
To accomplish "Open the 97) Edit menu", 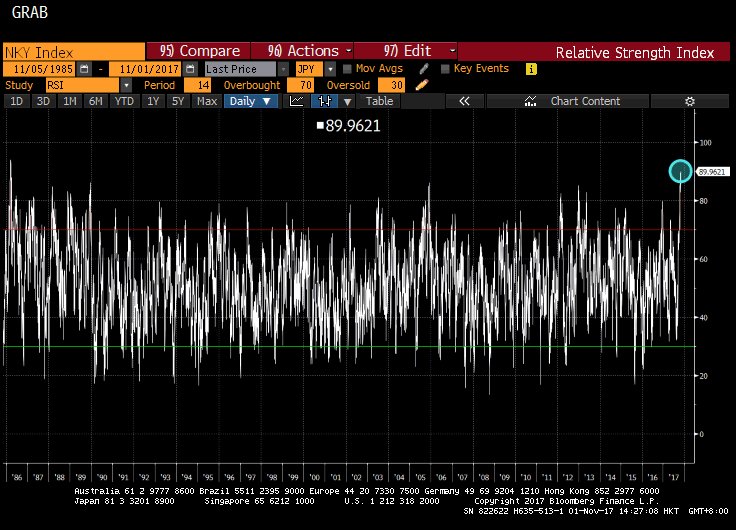I will point(405,51).
